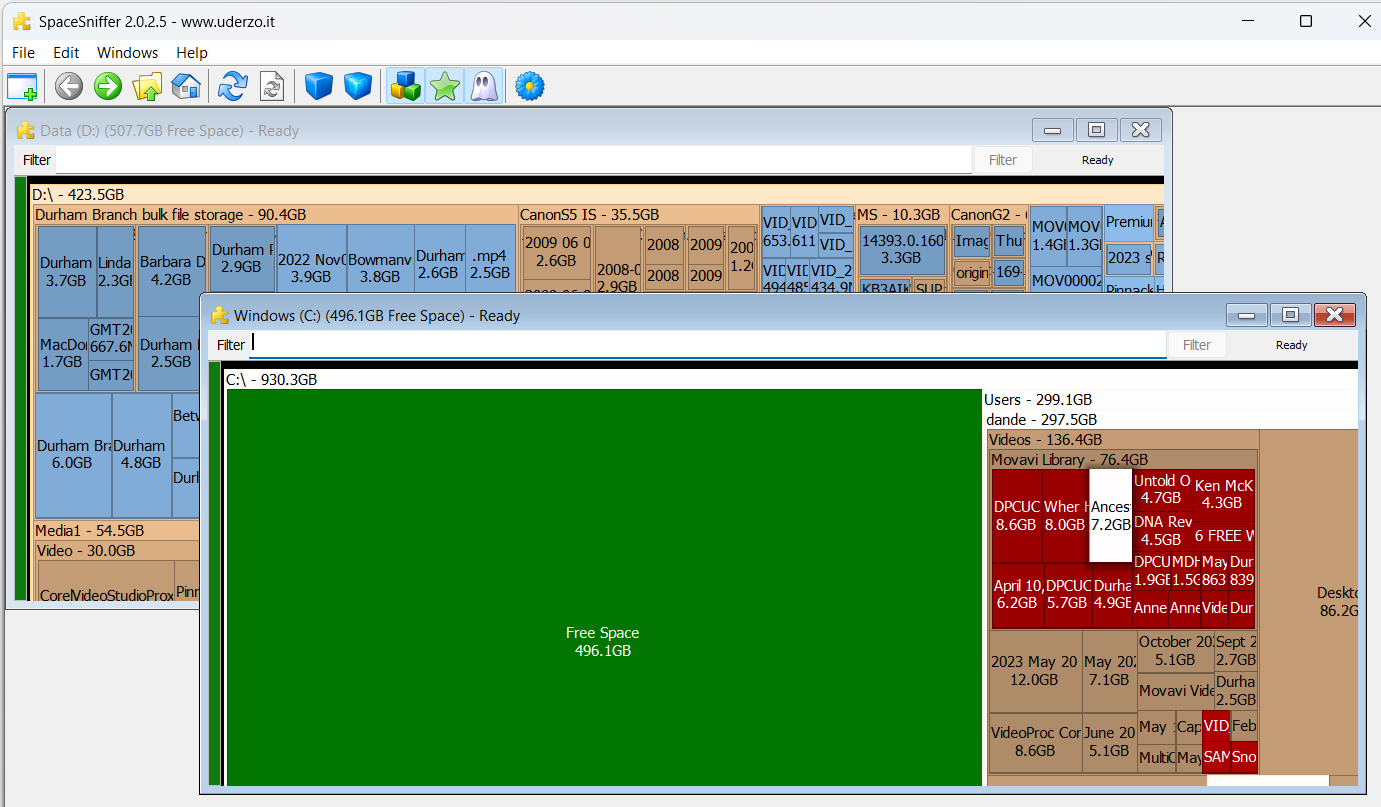Click the green Go Forward arrow
Image resolution: width=1381 pixels, height=807 pixels.
107,87
